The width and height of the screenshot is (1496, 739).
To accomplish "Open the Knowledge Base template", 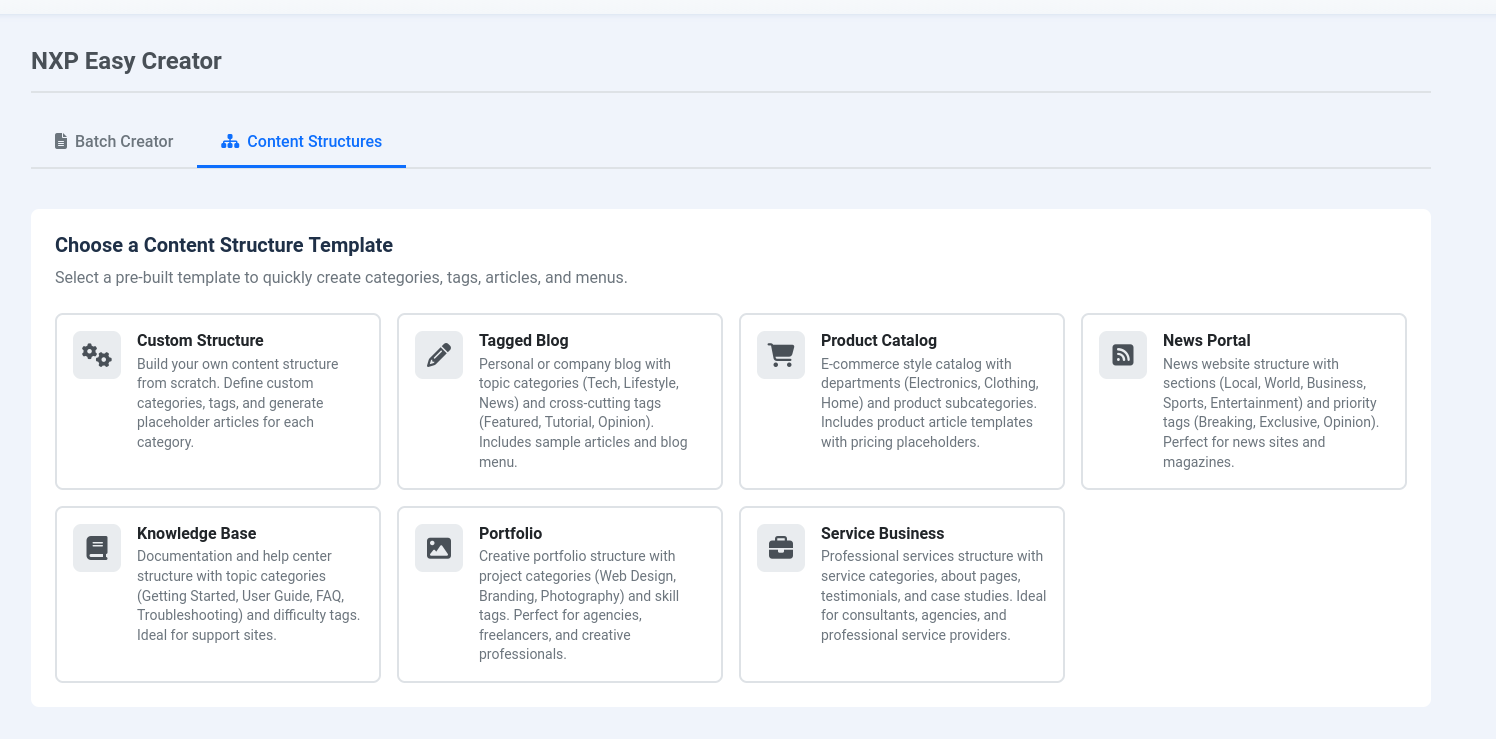I will [218, 594].
